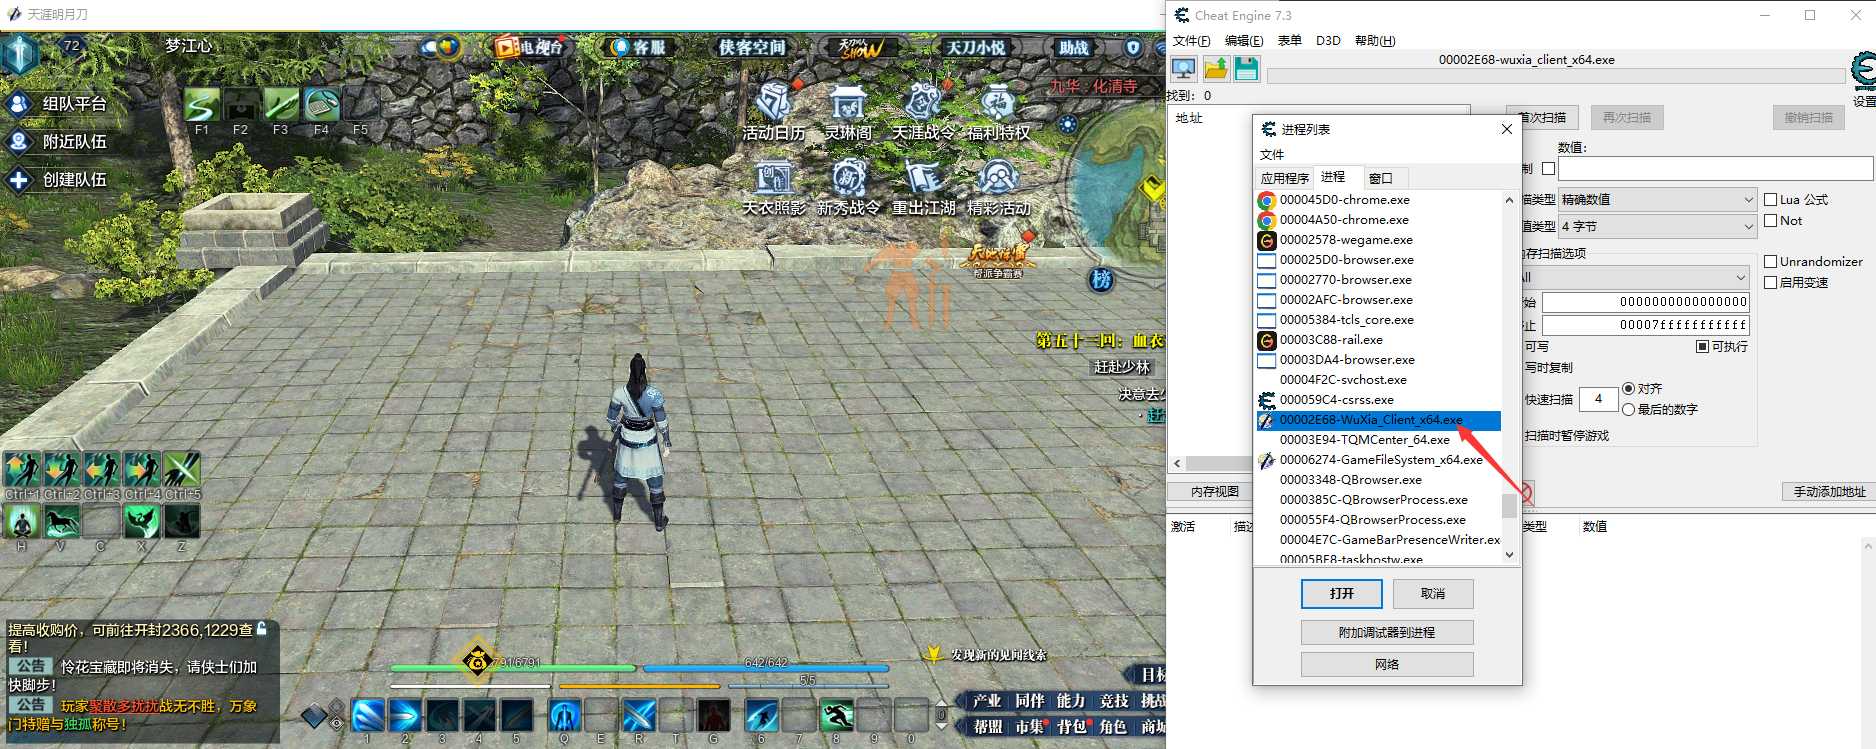
Task: Open the scan type 精确数值 dropdown
Action: point(1657,200)
